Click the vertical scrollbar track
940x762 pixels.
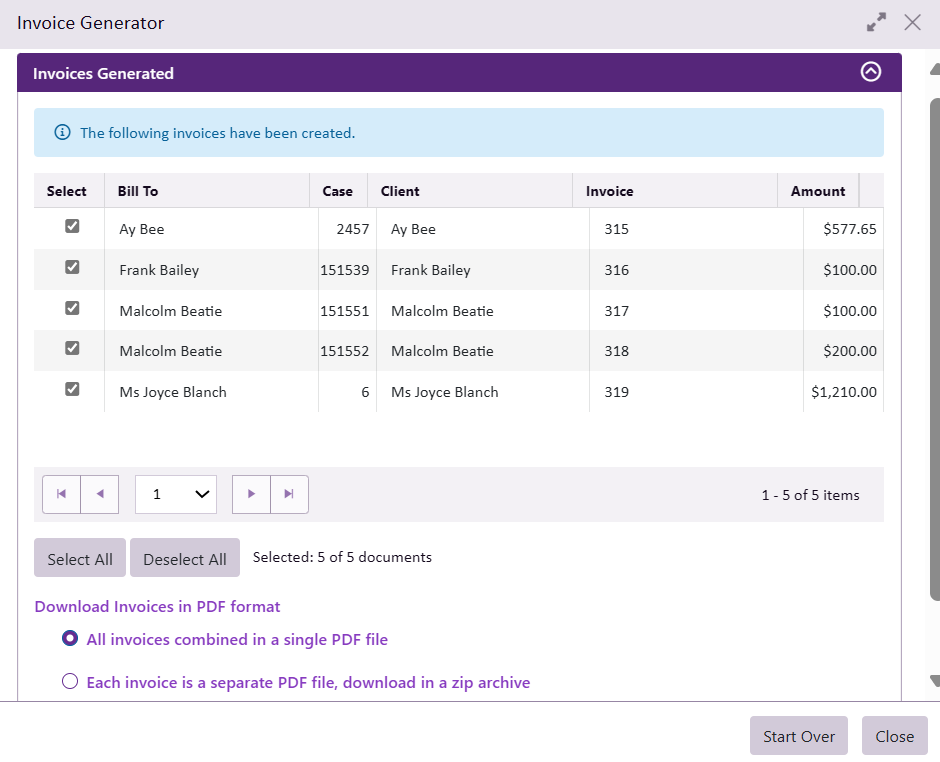point(934,640)
